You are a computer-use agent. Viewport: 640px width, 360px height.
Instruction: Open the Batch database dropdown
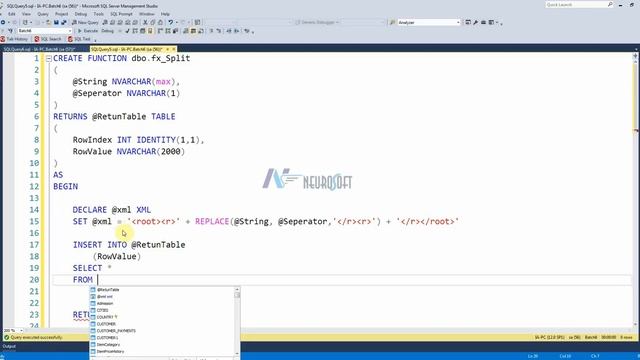pos(44,31)
